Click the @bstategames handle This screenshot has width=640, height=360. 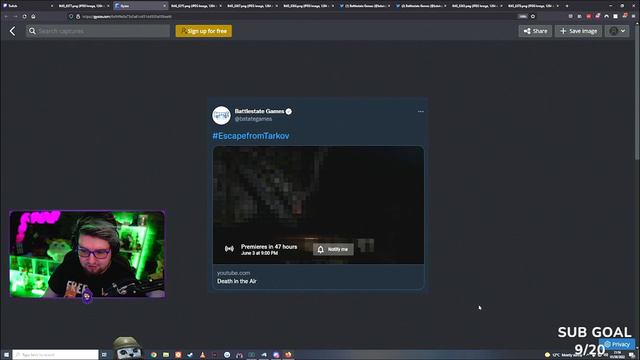tap(253, 119)
